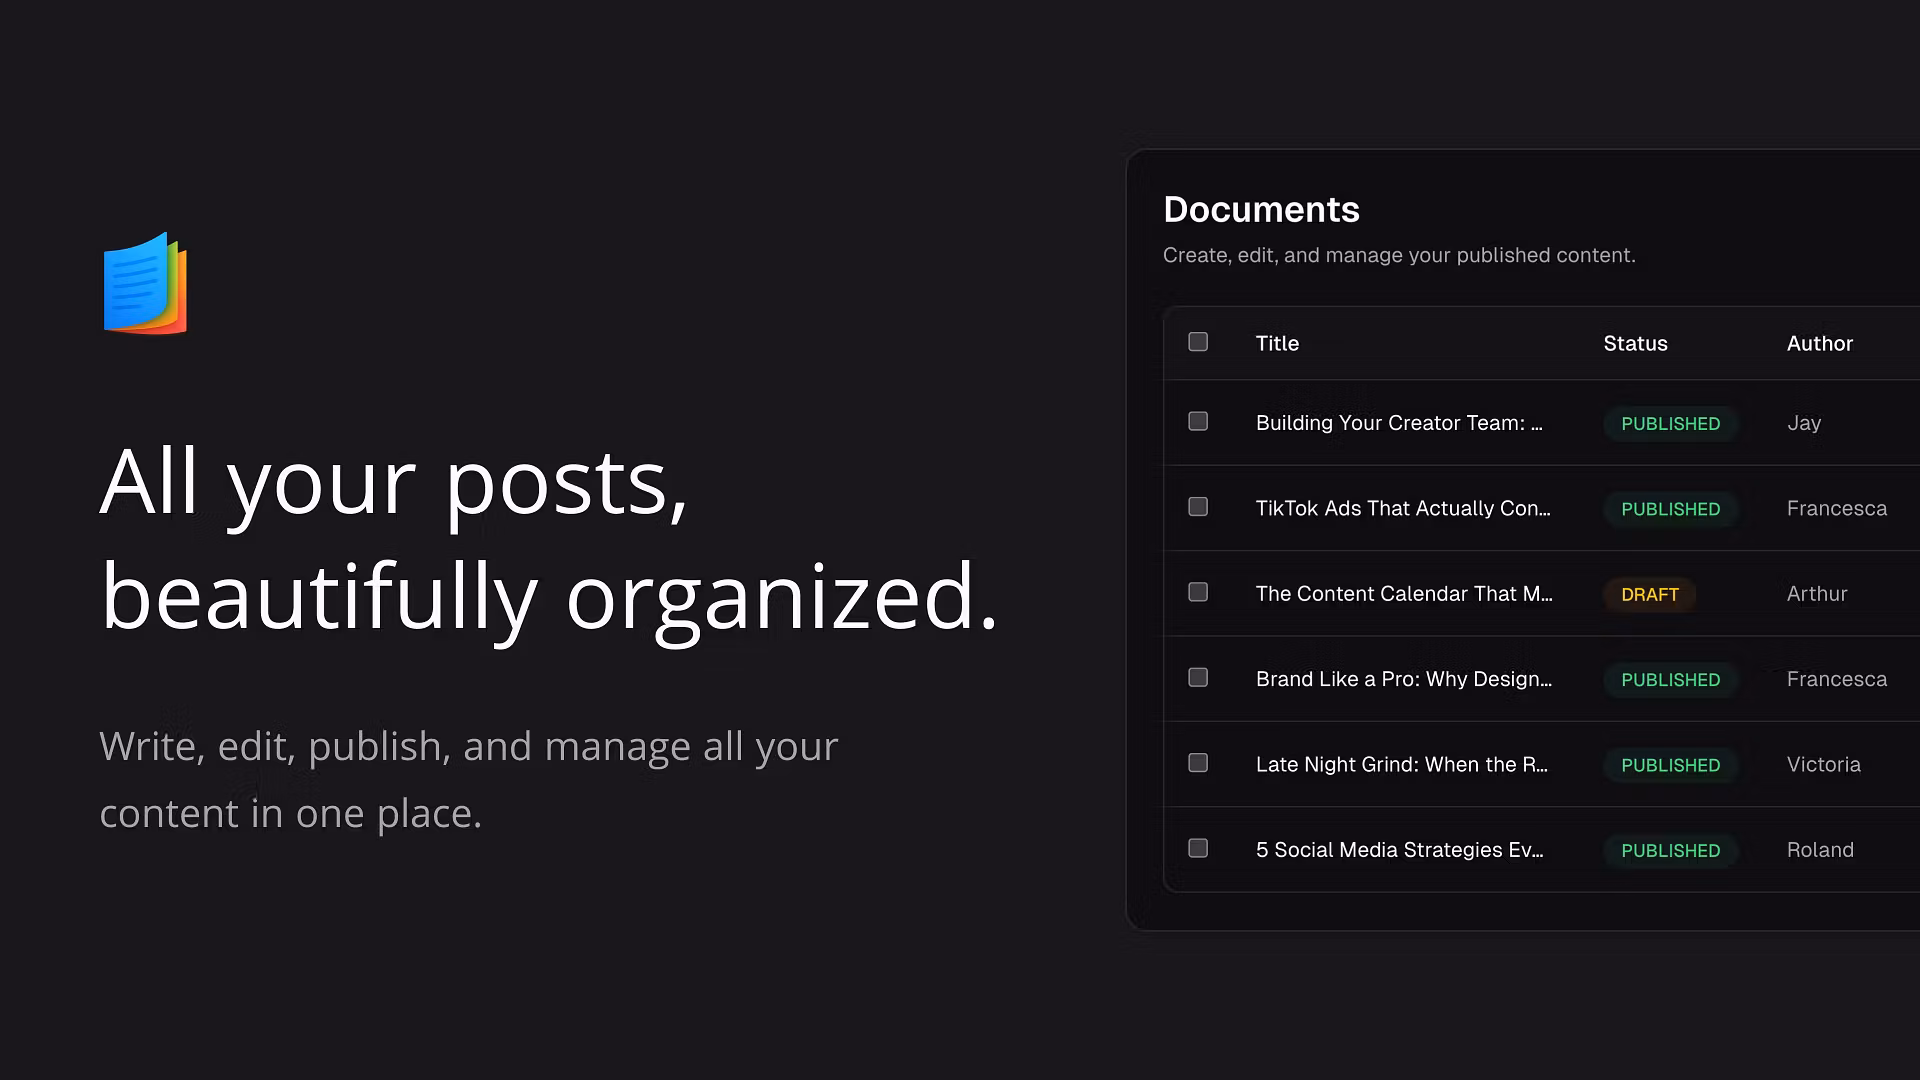This screenshot has height=1080, width=1920.
Task: Check the Building Your Creator Team row
Action: pos(1198,422)
